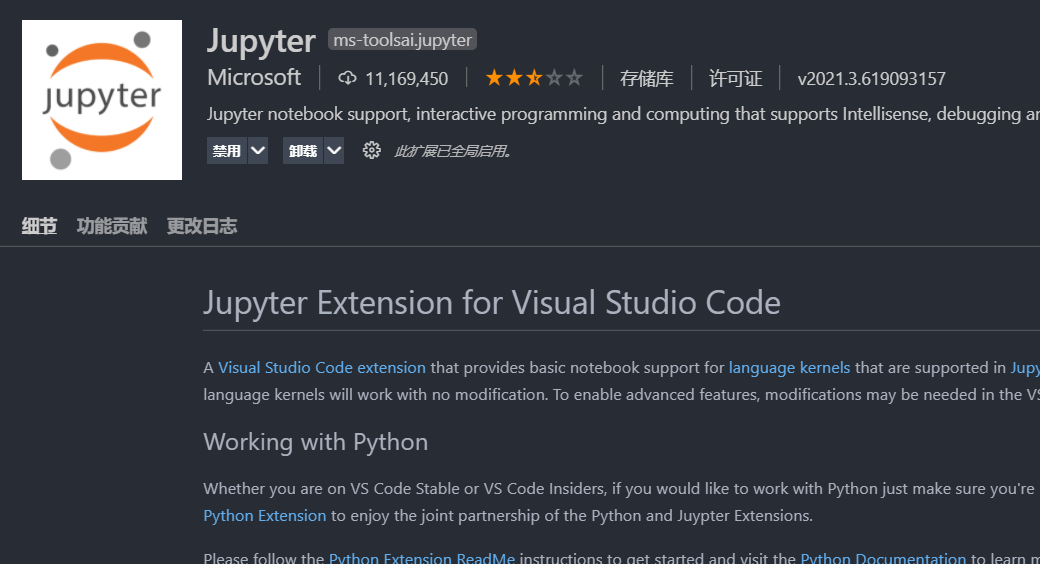The width and height of the screenshot is (1040, 564).
Task: Click the Microsoft publisher name
Action: [254, 78]
